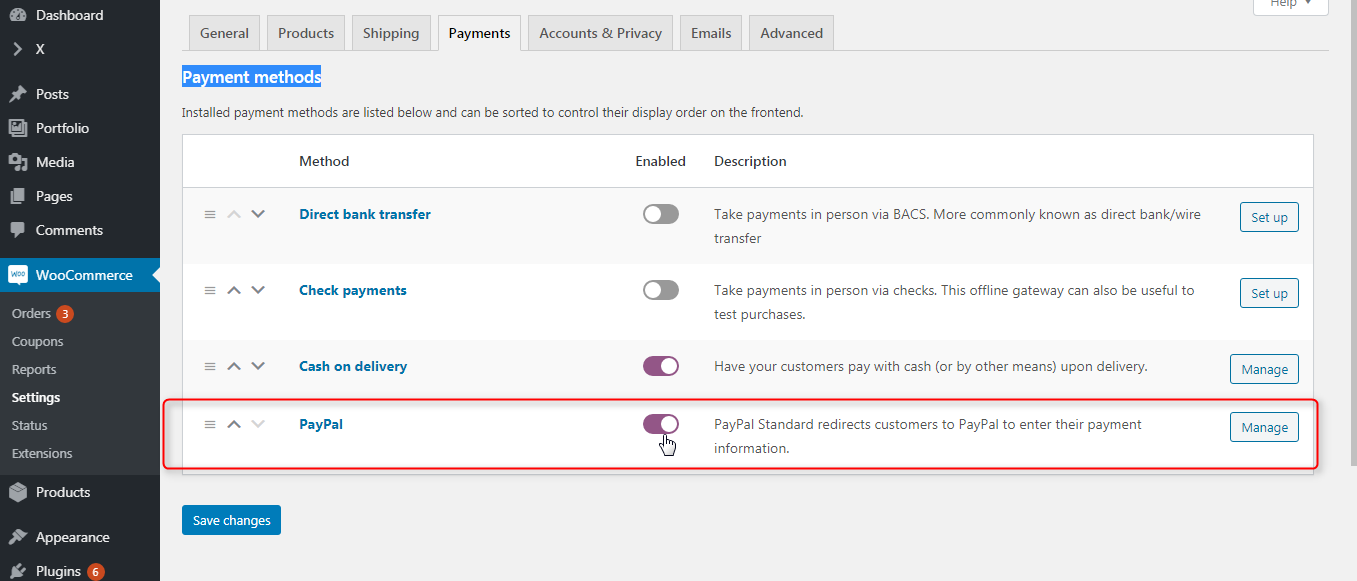
Task: Open the Accounts & Privacy tab
Action: [x=601, y=33]
